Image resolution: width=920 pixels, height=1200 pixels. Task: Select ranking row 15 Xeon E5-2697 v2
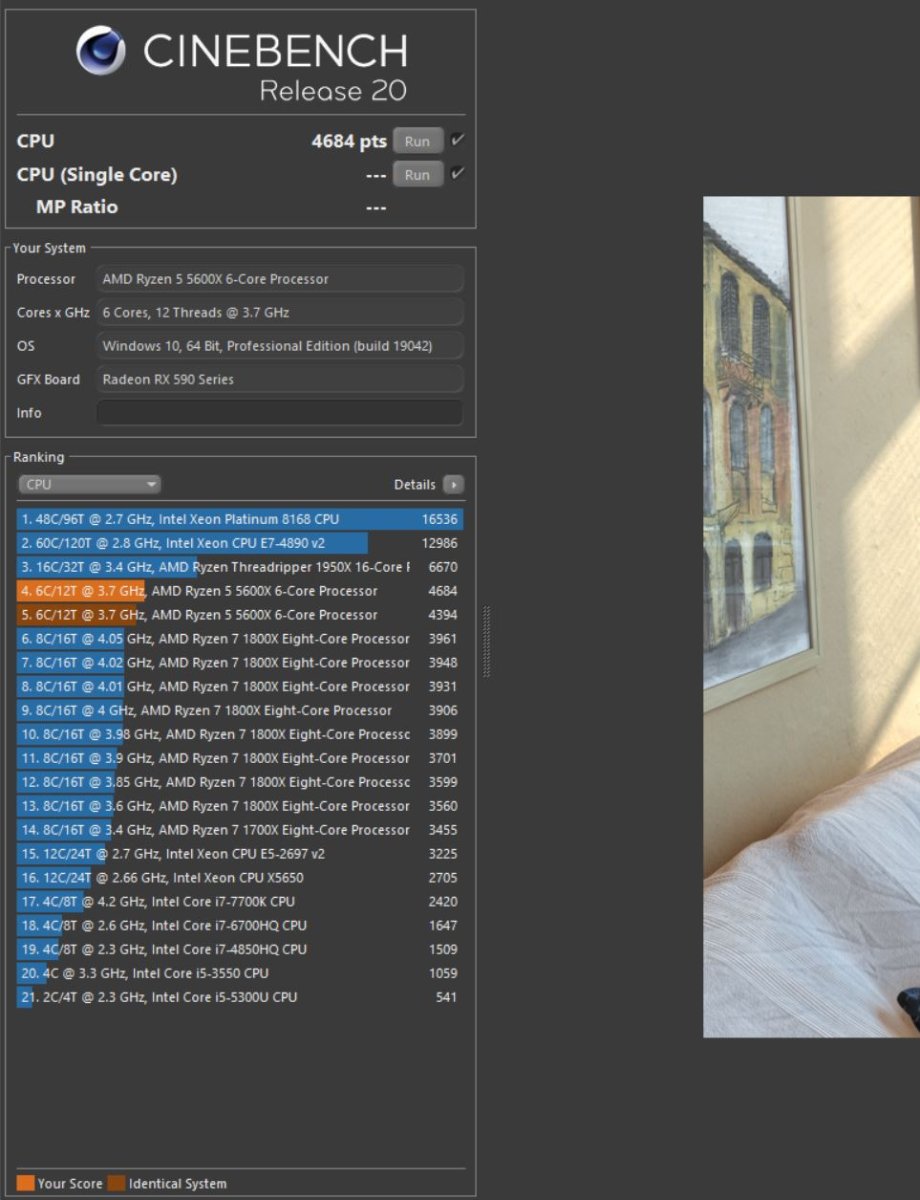pos(240,854)
